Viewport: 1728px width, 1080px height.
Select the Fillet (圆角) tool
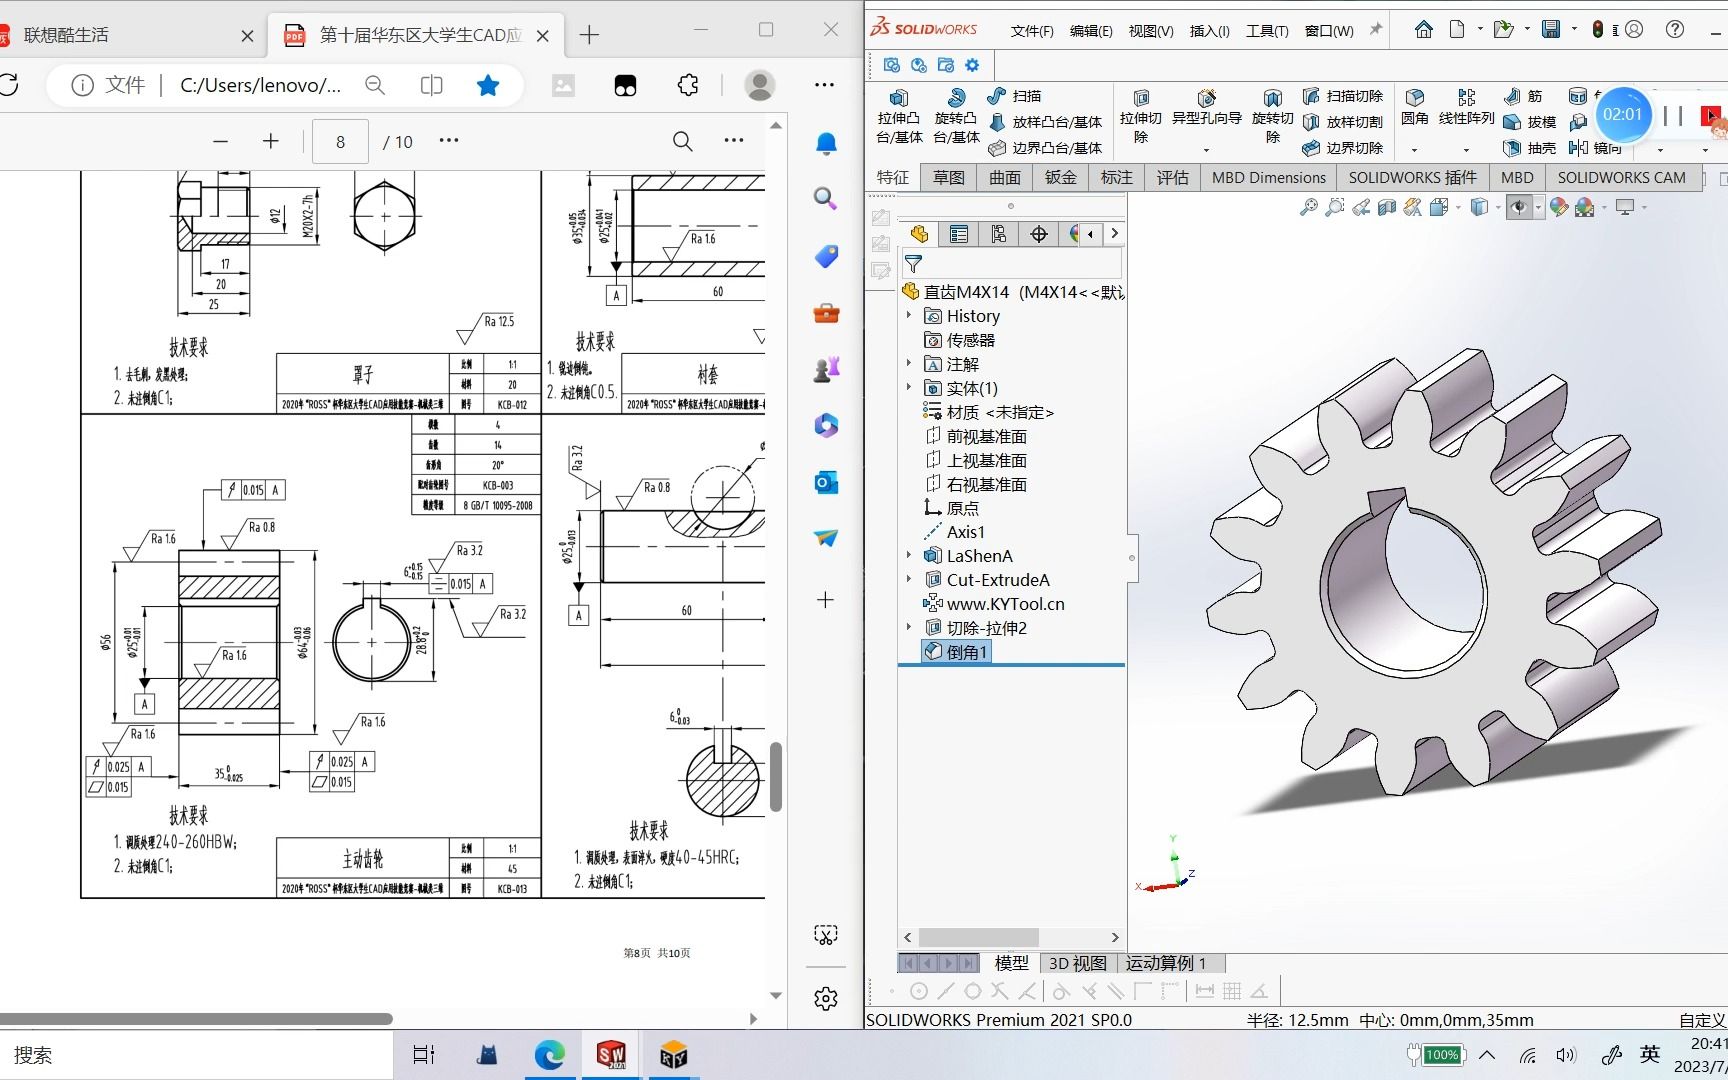coord(1414,108)
